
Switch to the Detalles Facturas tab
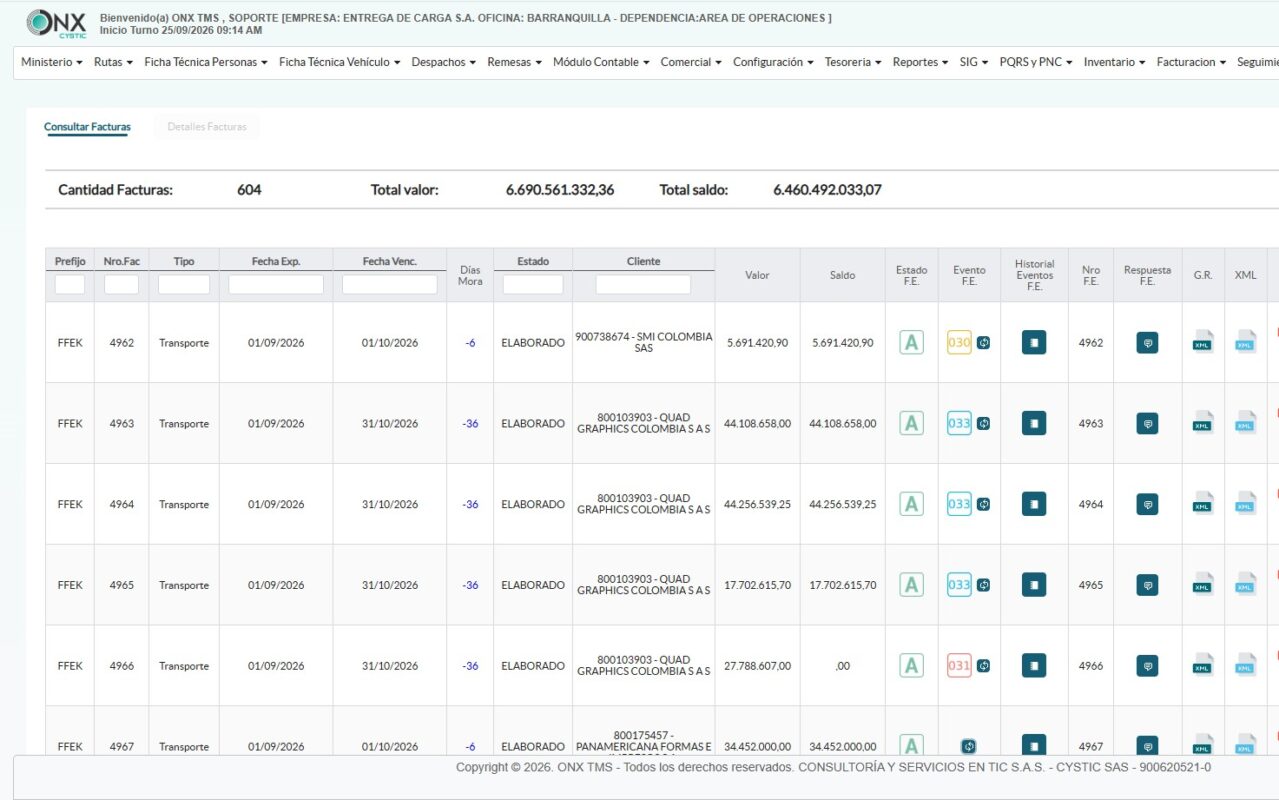click(207, 127)
